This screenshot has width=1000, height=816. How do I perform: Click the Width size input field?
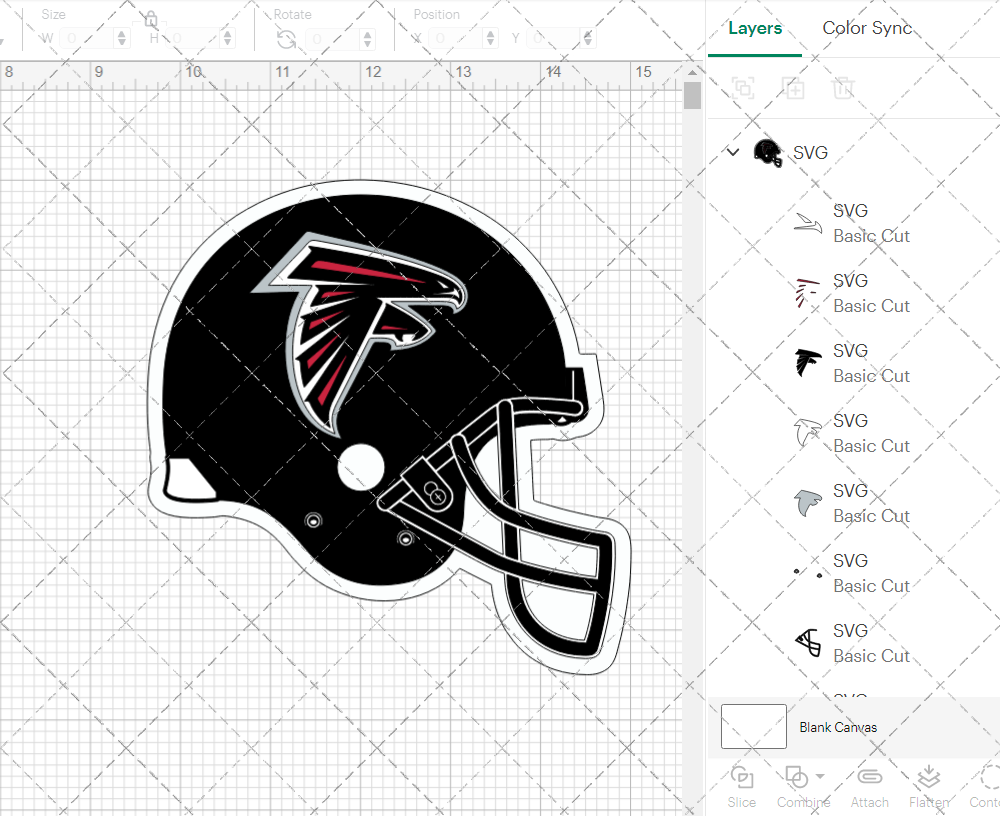[87, 38]
